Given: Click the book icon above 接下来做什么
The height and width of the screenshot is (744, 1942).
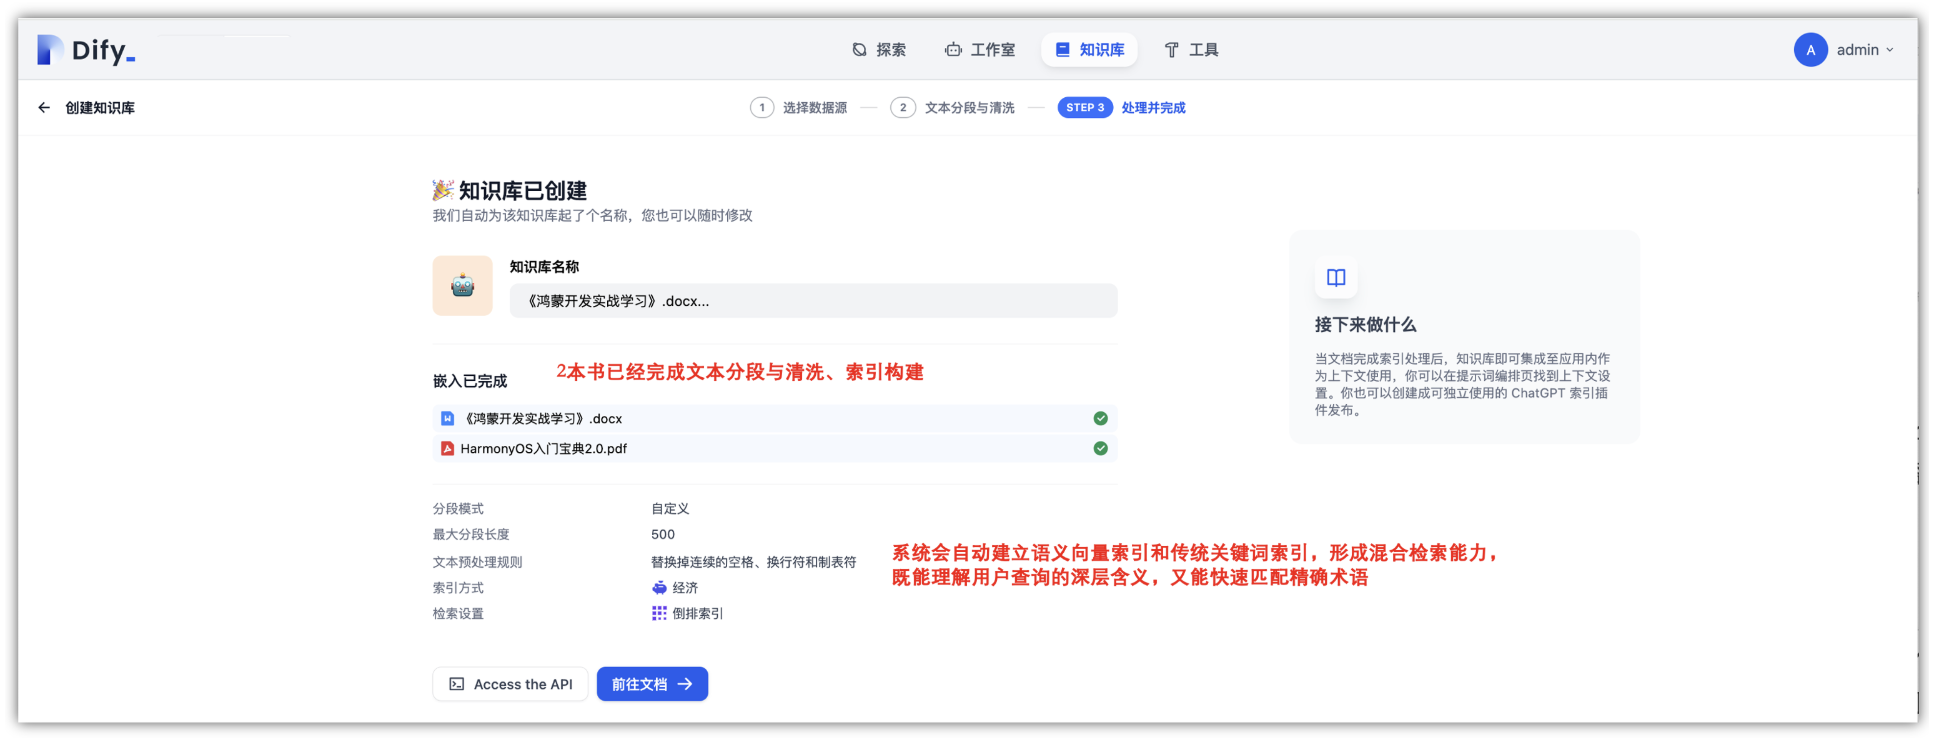Looking at the screenshot, I should pyautogui.click(x=1336, y=278).
